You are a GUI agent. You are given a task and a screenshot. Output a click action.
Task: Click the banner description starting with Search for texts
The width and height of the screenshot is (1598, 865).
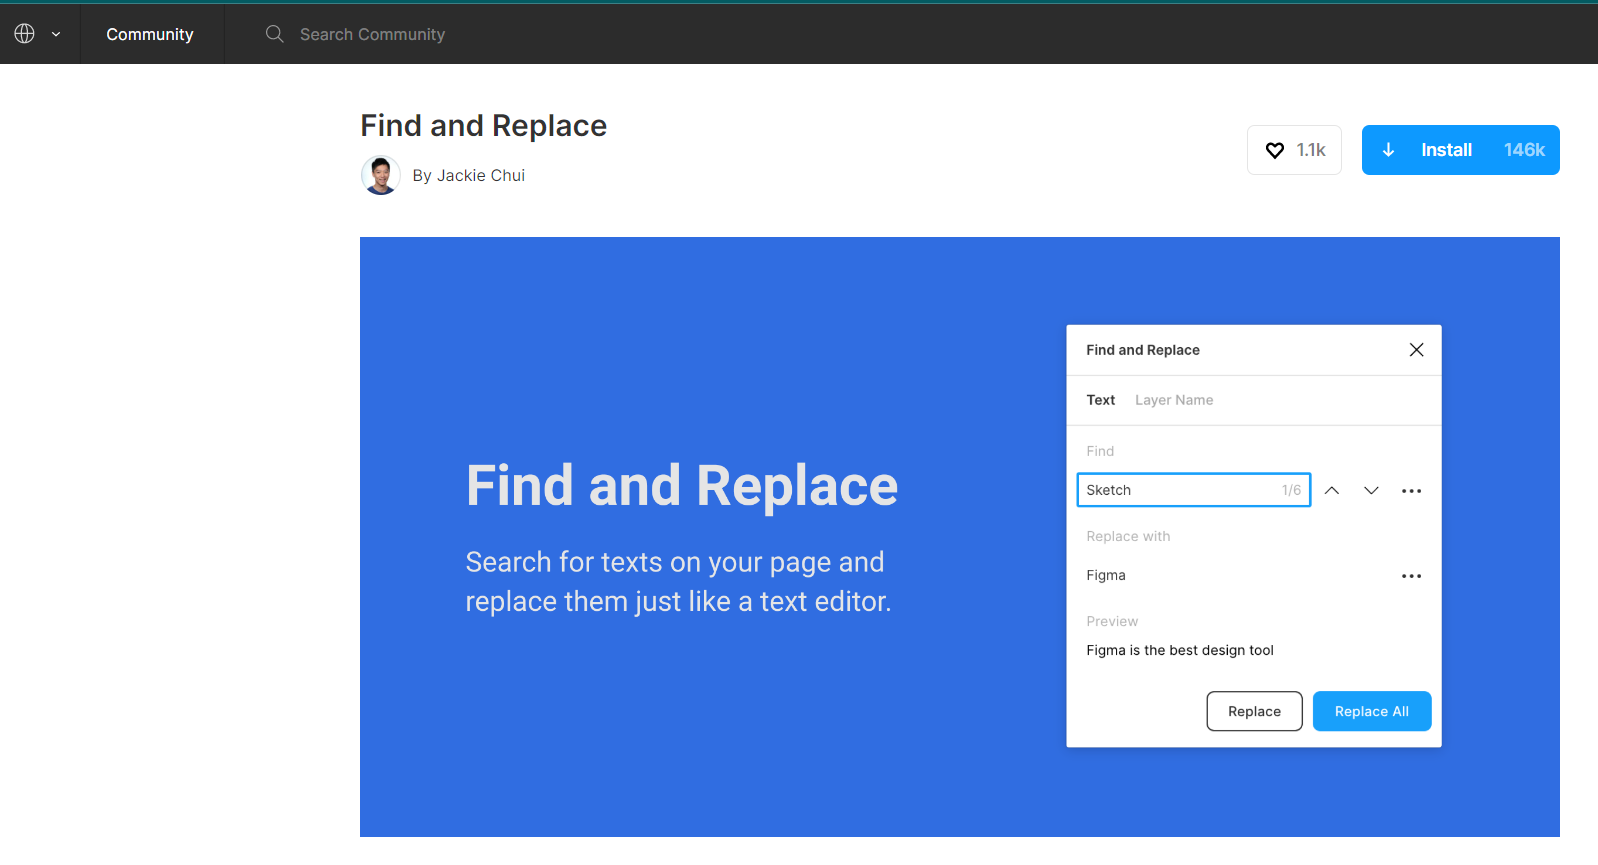point(678,581)
